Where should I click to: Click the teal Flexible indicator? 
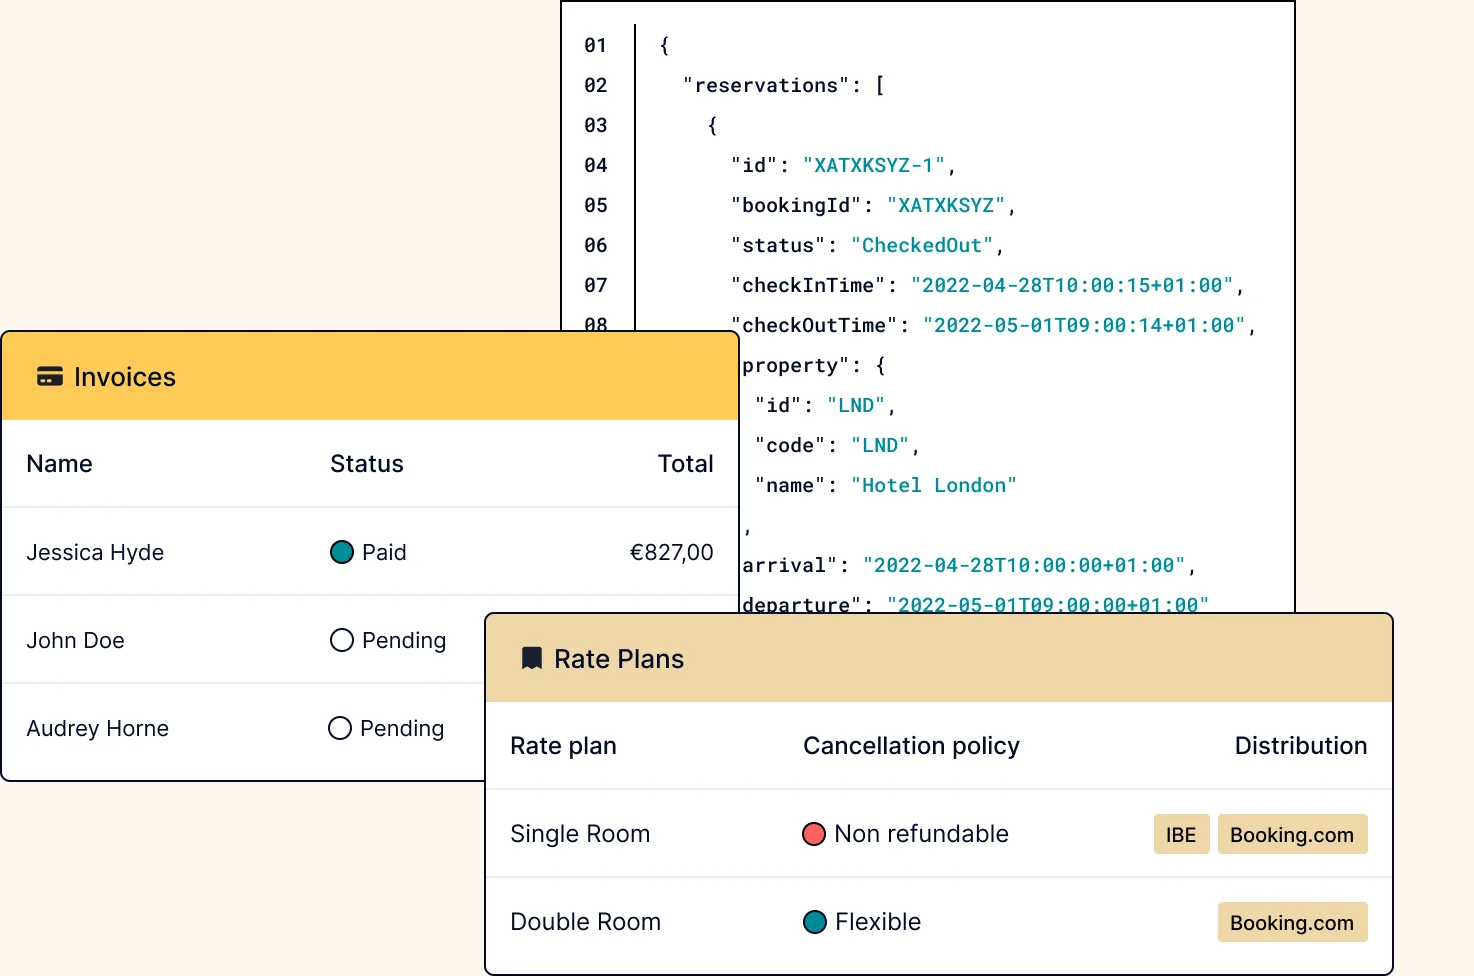pos(815,922)
